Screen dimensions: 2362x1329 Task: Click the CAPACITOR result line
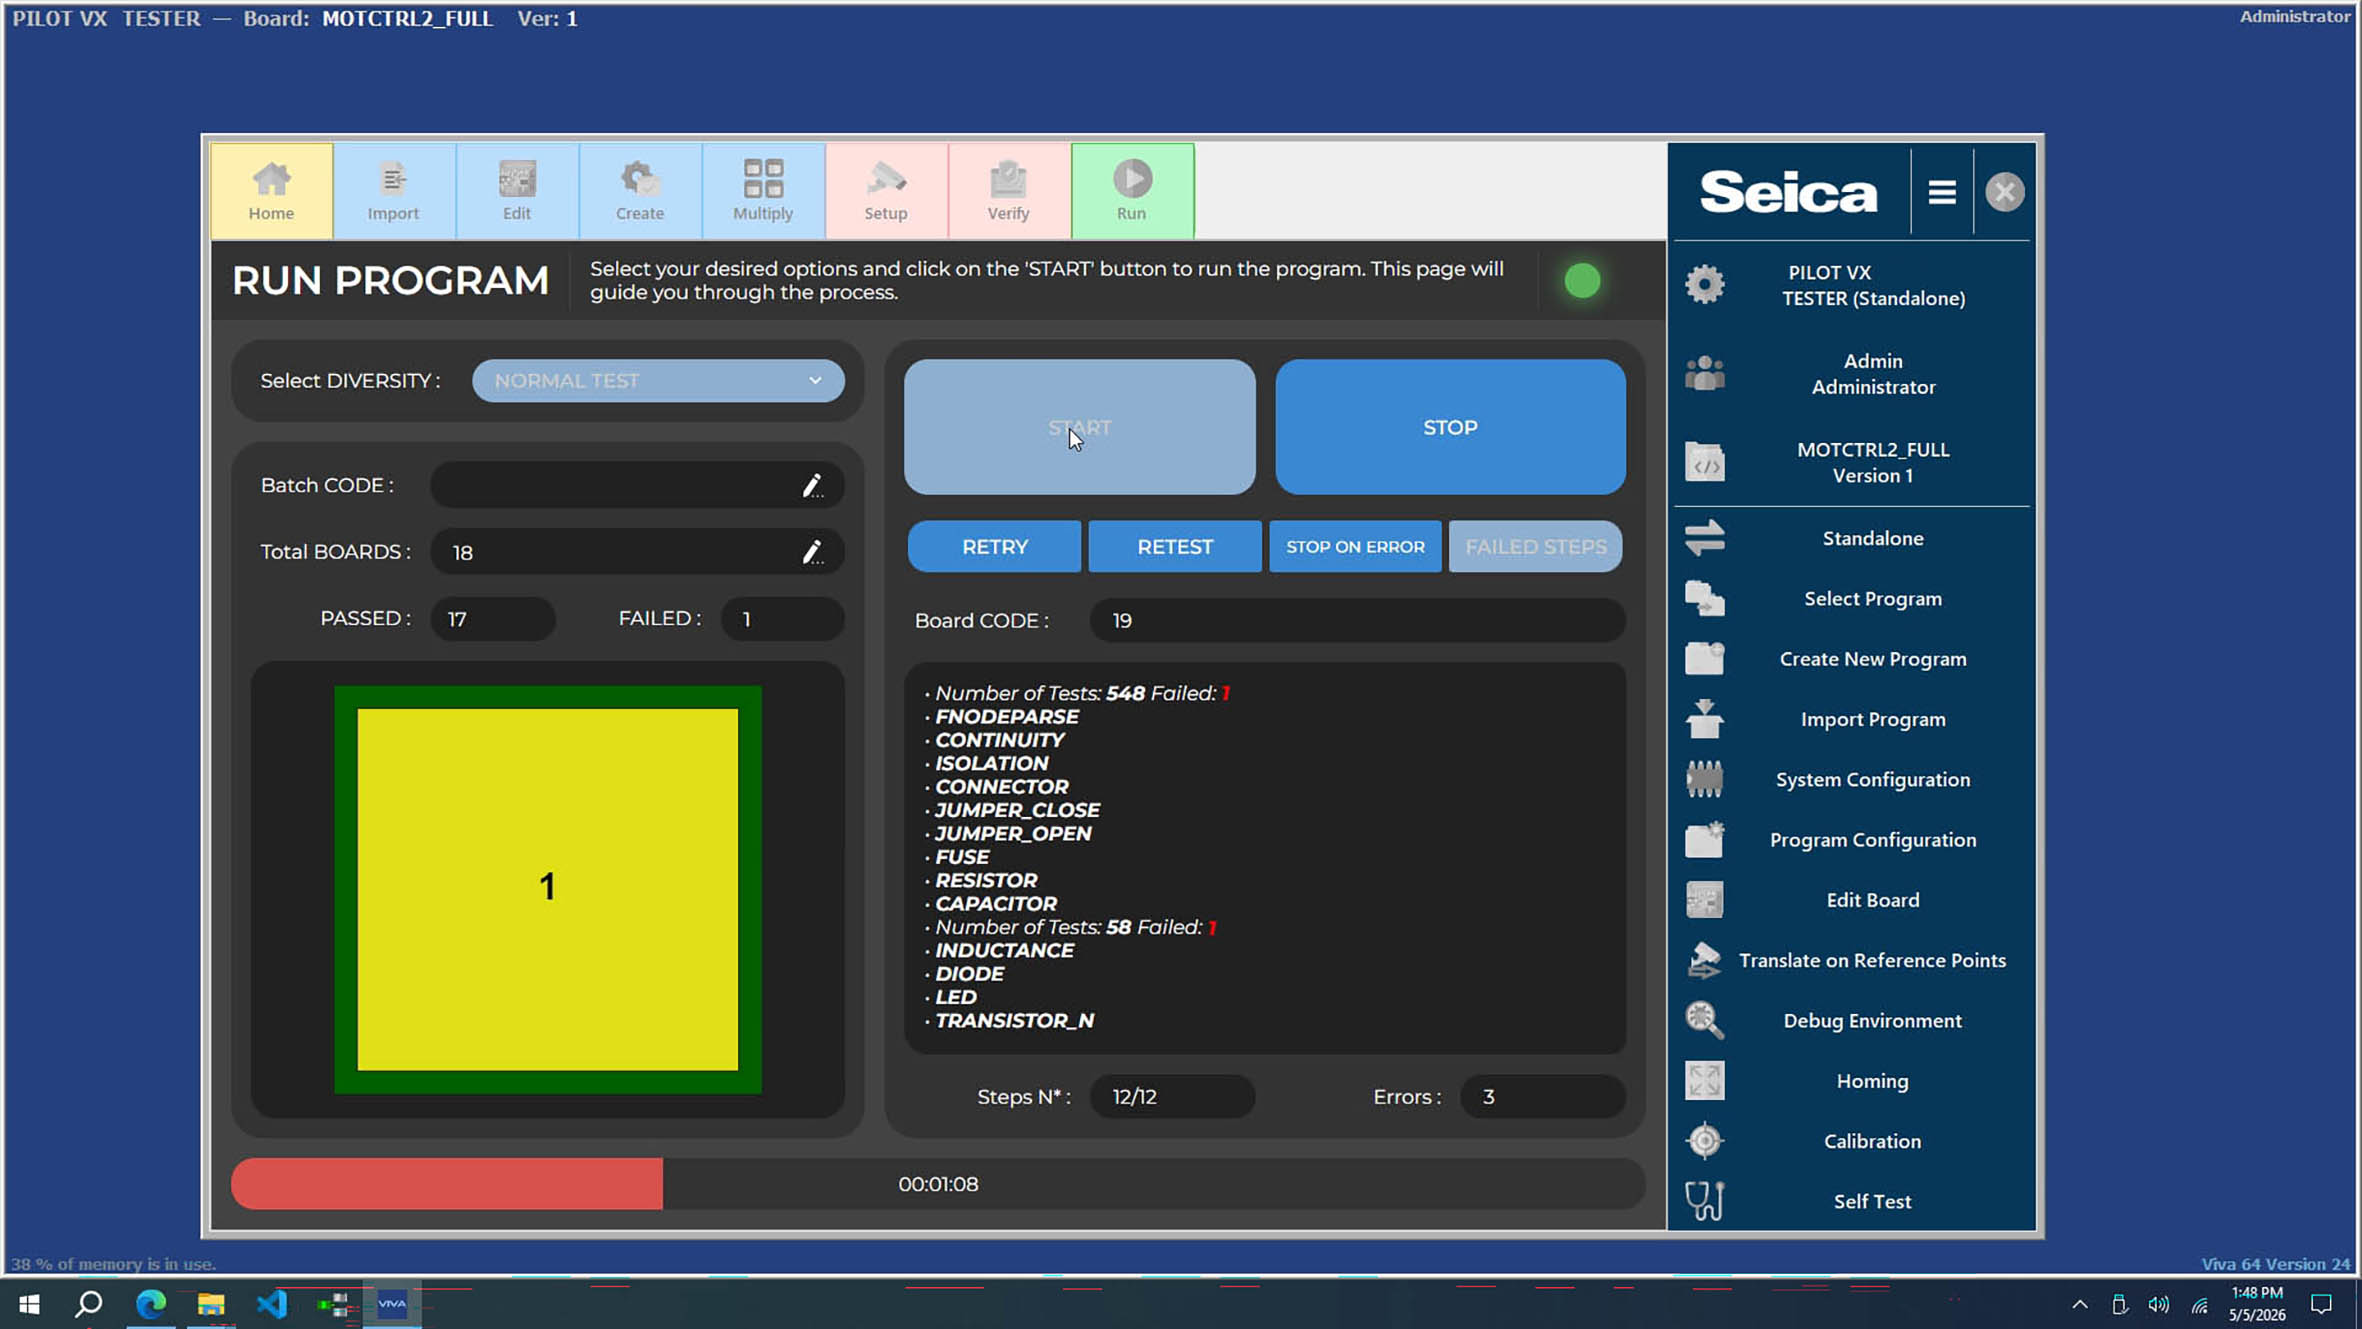(995, 904)
